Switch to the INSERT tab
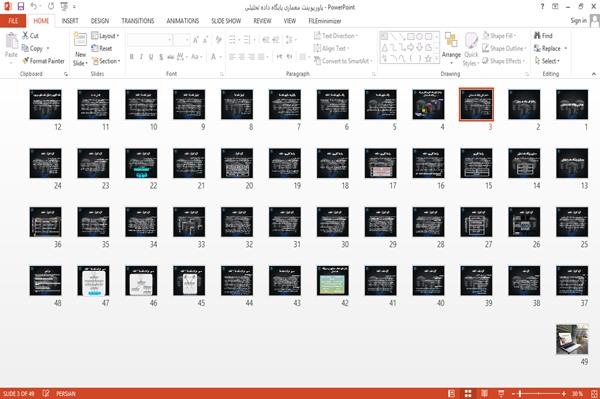This screenshot has width=600, height=399. 70,21
